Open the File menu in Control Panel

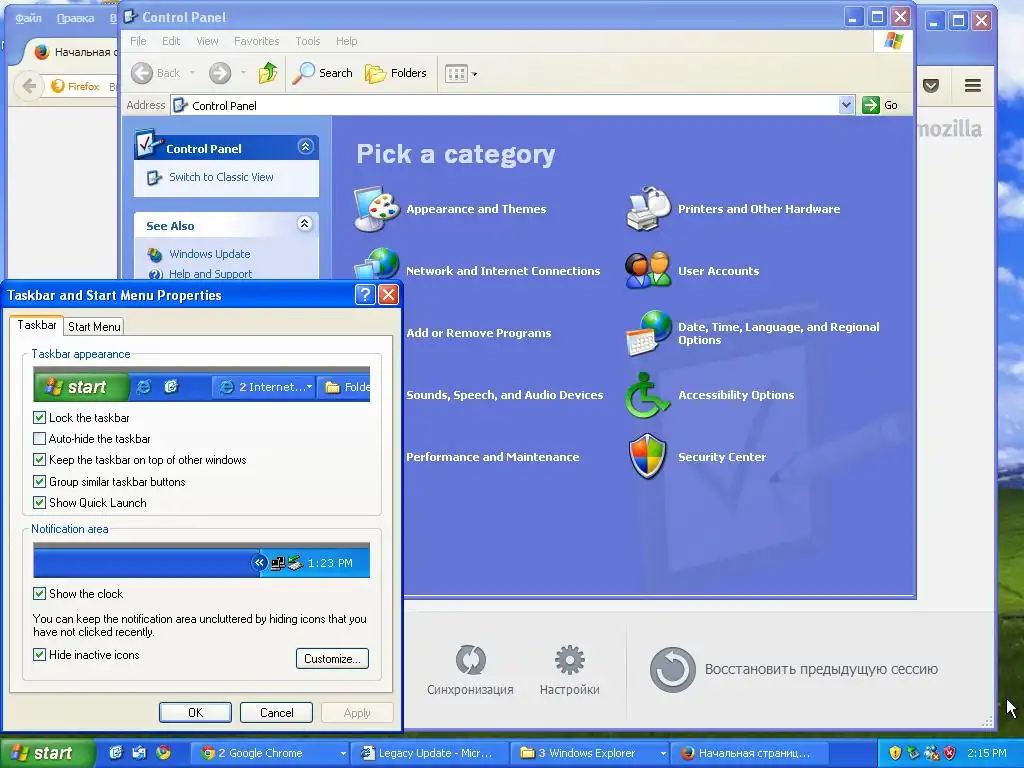pos(138,41)
